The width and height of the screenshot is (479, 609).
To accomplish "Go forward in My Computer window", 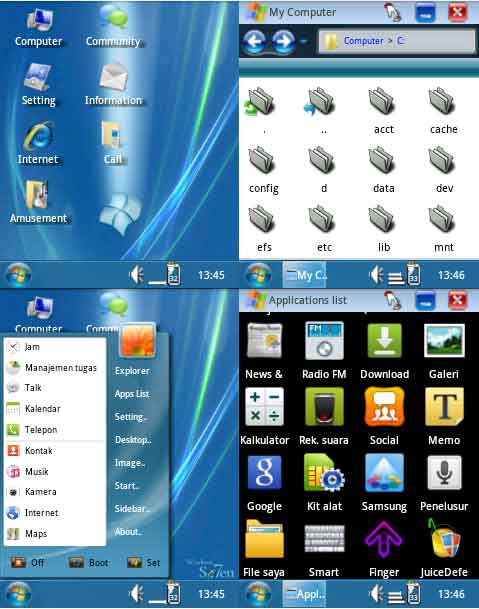I will point(284,41).
